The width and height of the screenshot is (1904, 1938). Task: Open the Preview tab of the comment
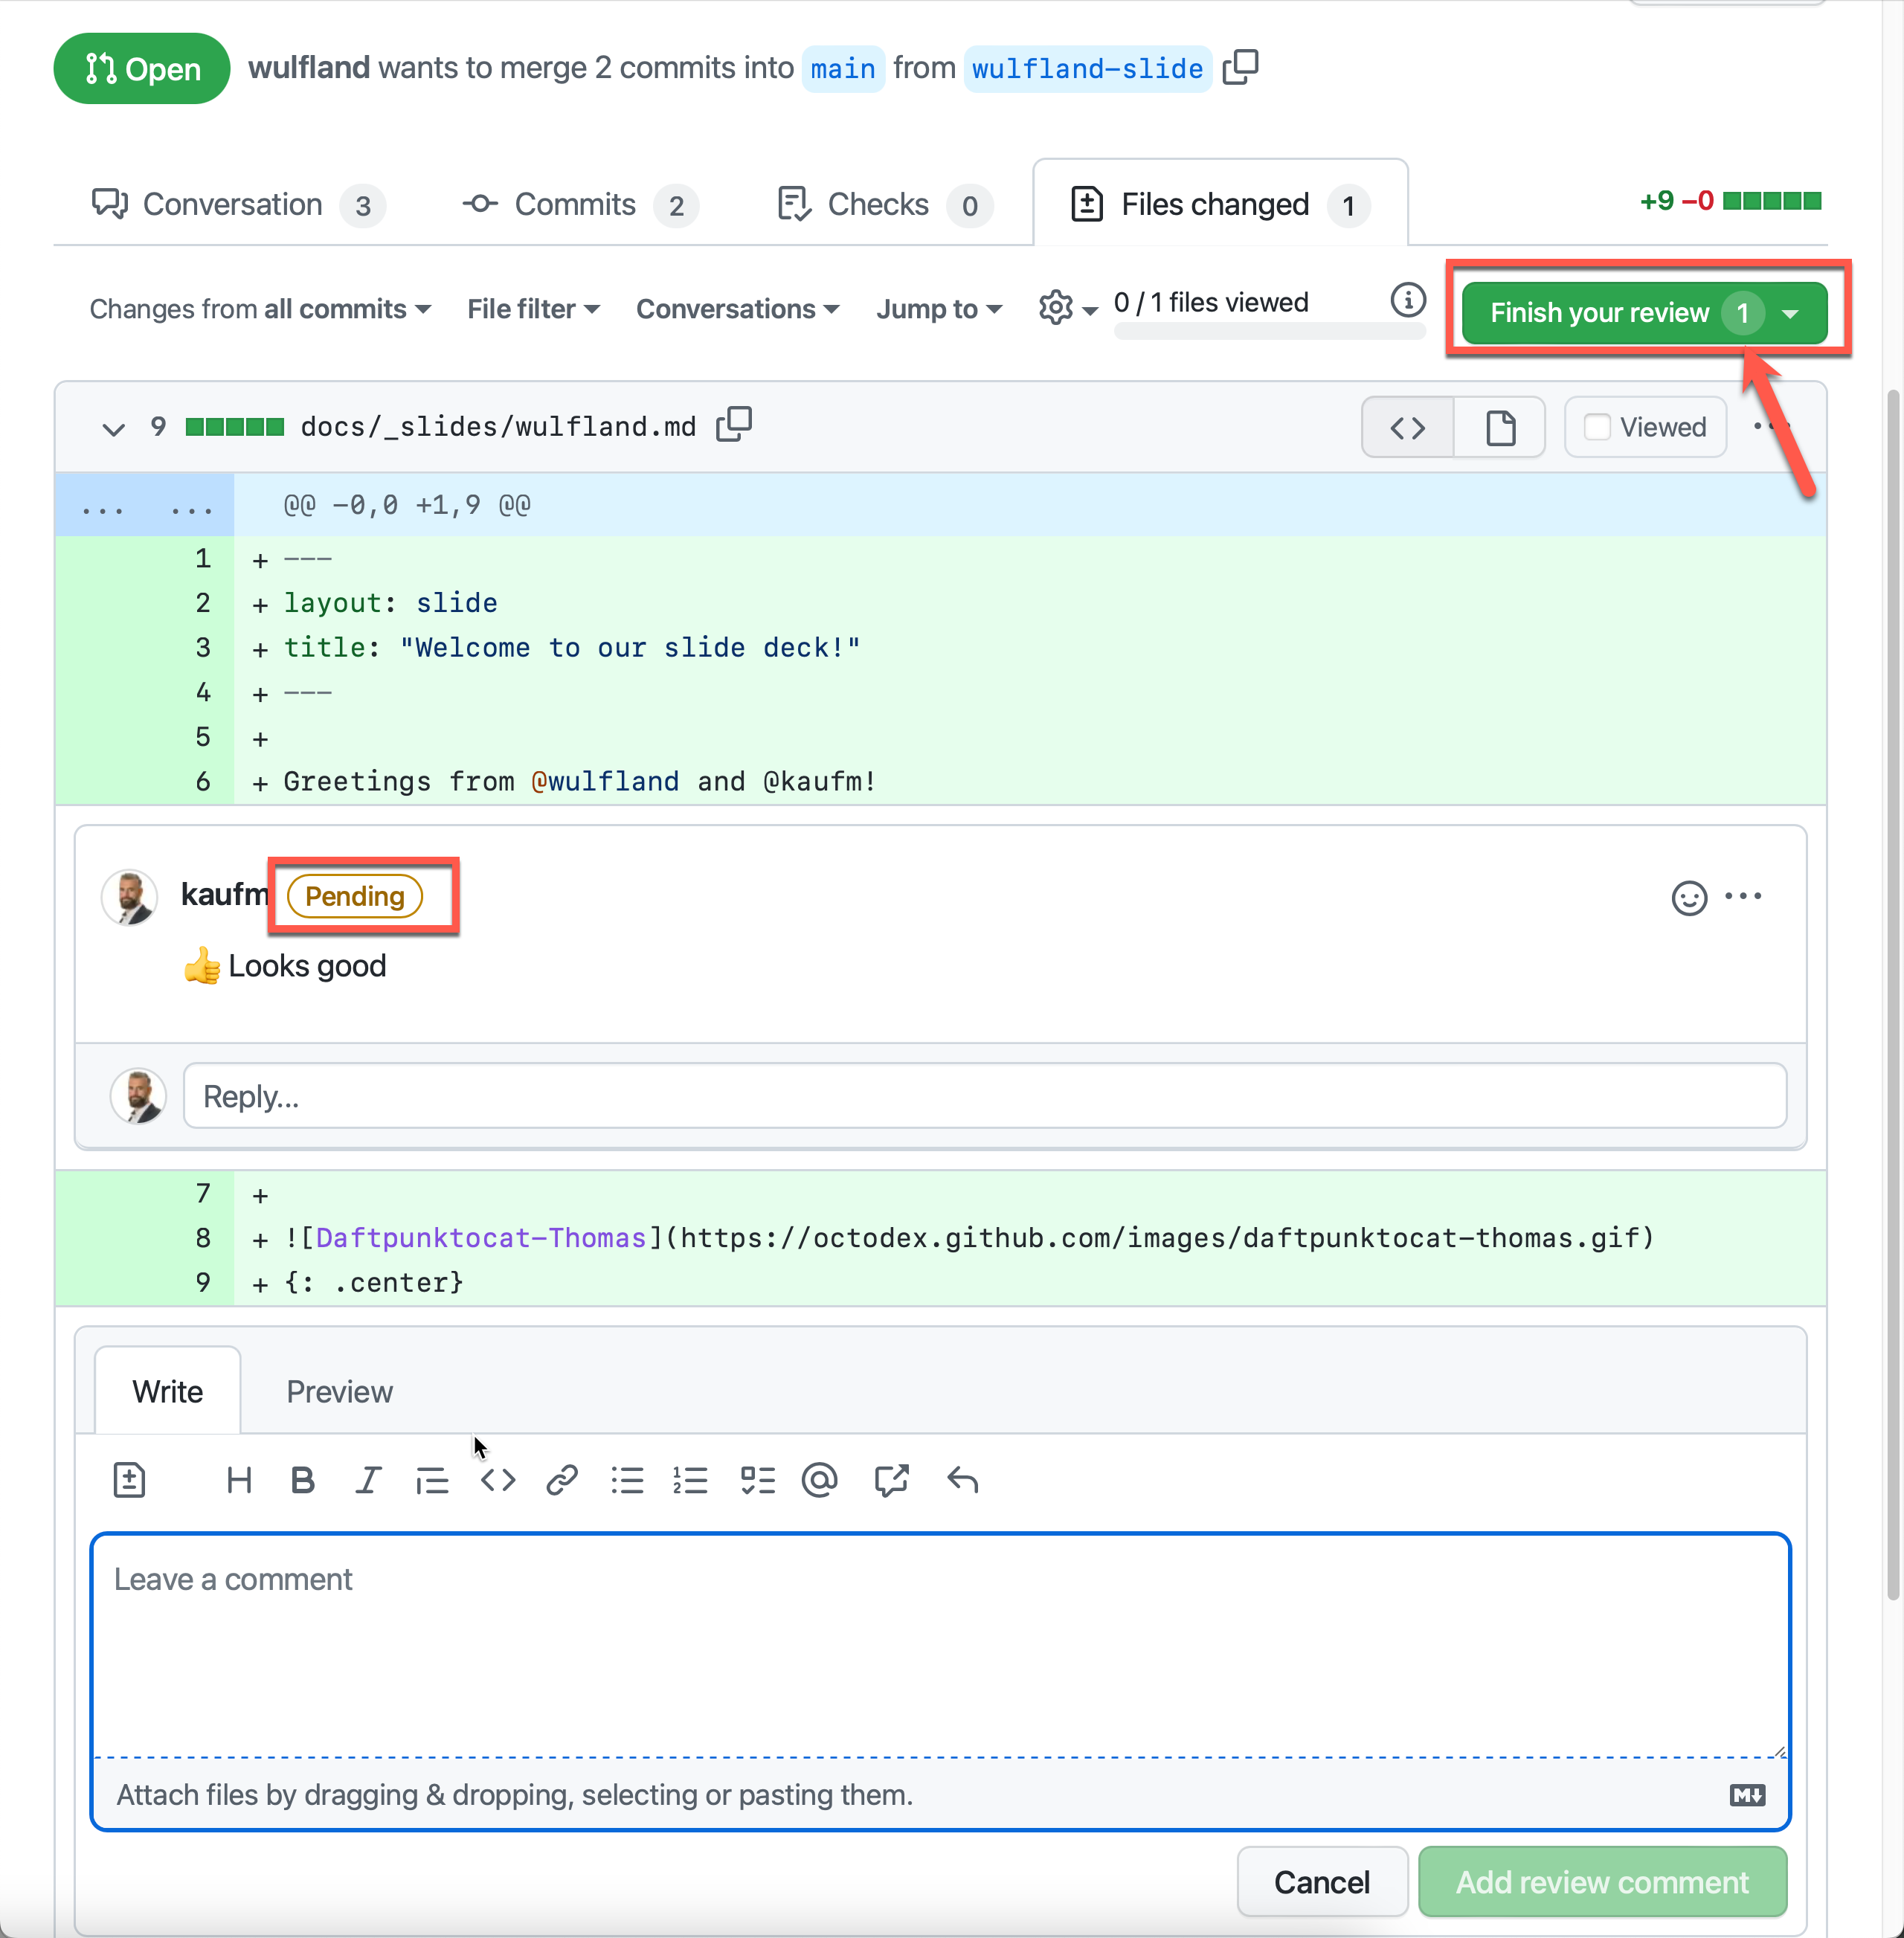tap(339, 1391)
